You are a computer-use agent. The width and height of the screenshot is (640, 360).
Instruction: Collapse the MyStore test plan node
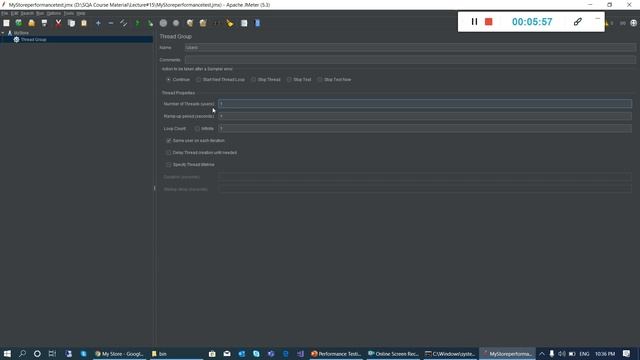[3, 33]
